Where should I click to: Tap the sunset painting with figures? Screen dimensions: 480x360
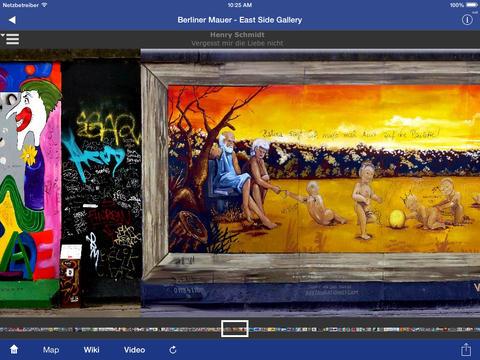[x=323, y=168]
